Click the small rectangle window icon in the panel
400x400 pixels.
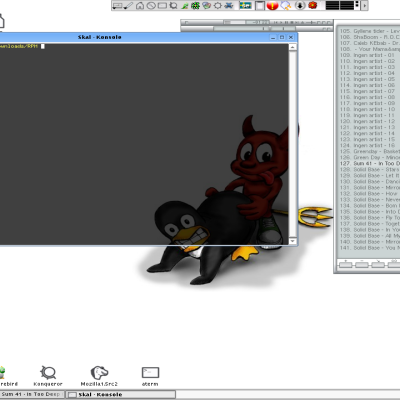click(162, 6)
